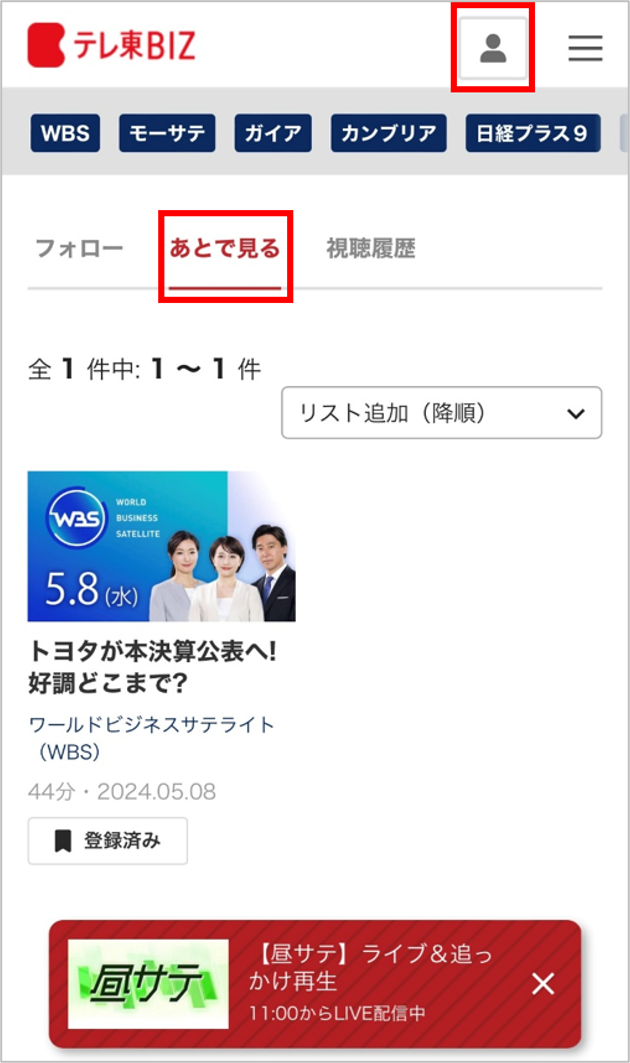Select the モーサテ program chip

point(167,133)
